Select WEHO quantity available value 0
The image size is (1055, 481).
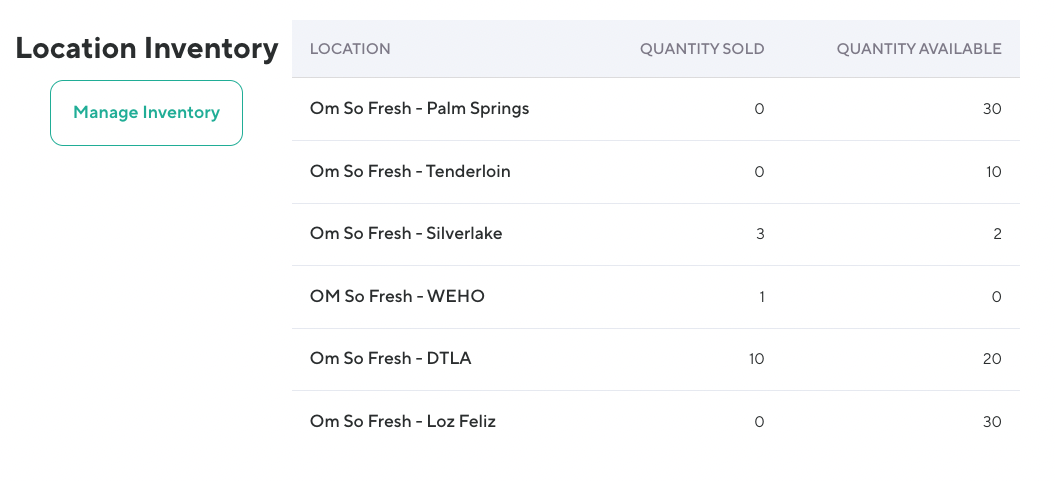[997, 297]
